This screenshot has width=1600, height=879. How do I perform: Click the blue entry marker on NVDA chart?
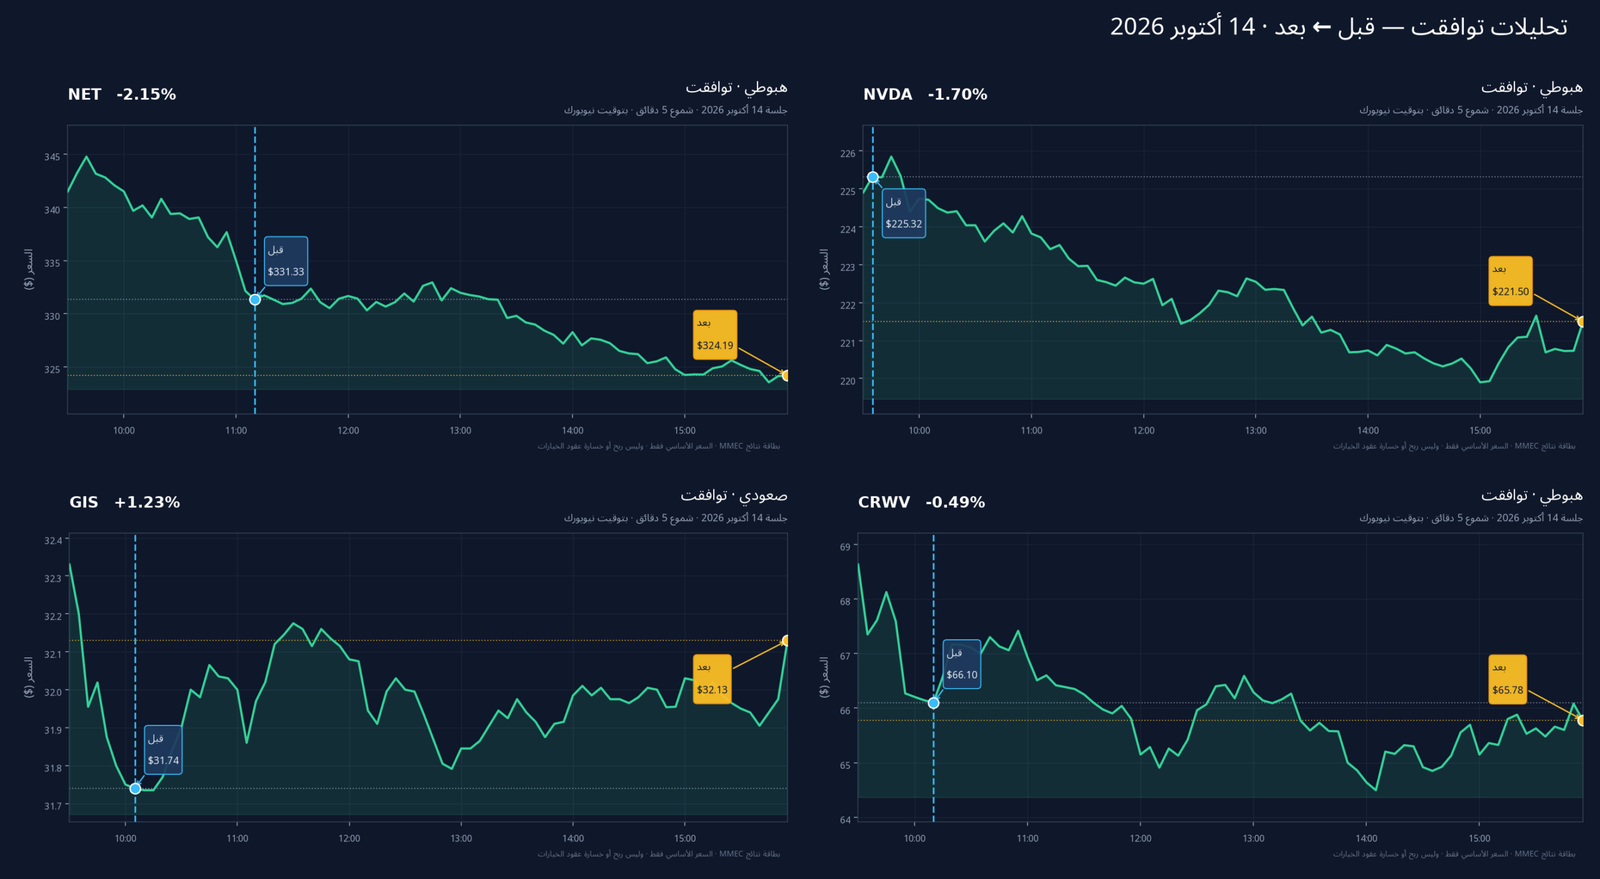(x=873, y=177)
